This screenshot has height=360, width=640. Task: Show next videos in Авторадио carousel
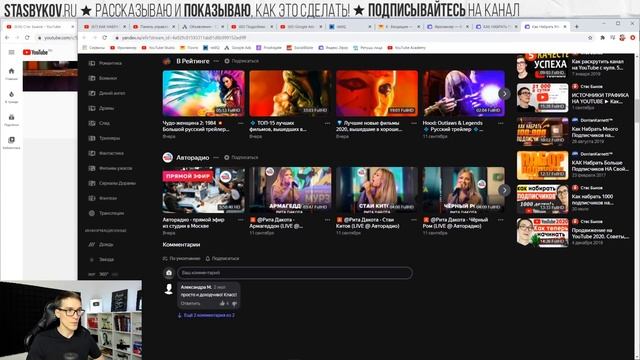pos(504,190)
